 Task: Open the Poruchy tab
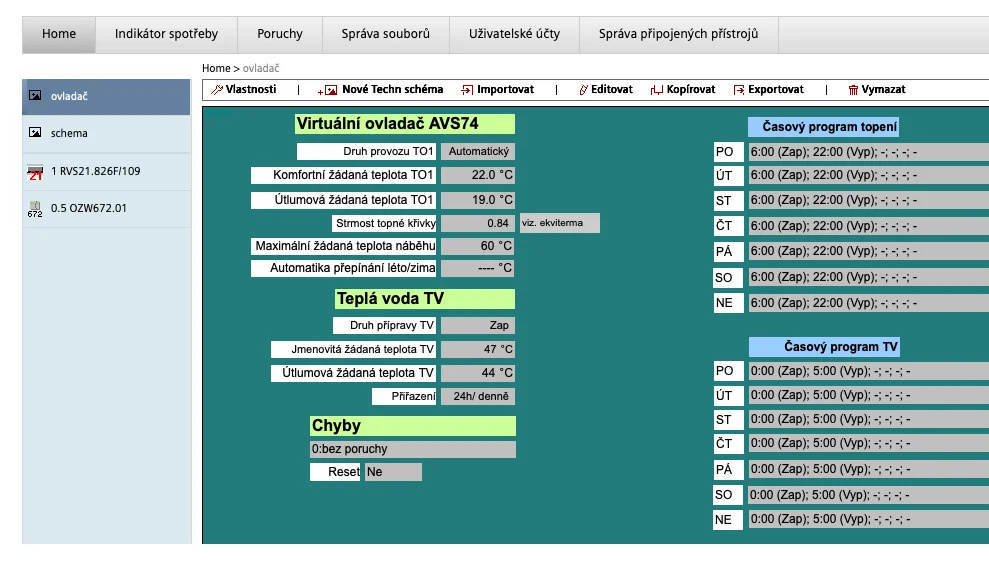point(280,34)
